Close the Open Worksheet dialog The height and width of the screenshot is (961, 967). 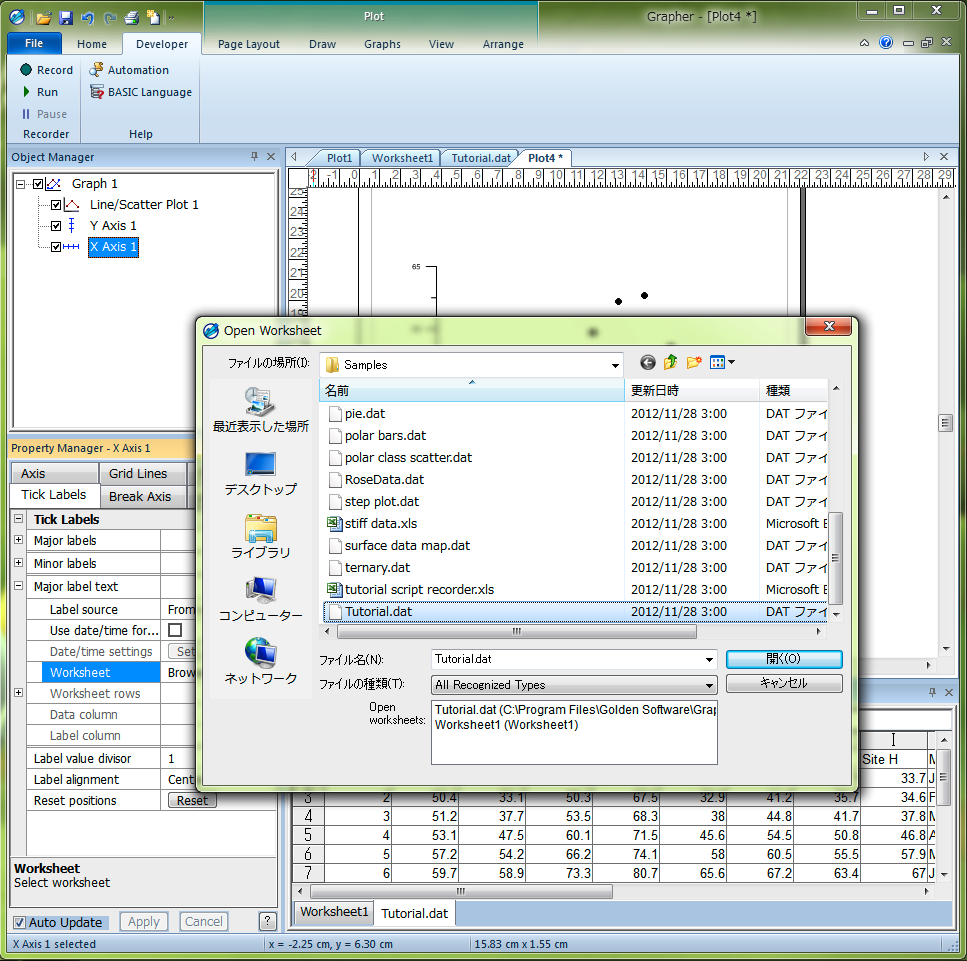pos(829,326)
